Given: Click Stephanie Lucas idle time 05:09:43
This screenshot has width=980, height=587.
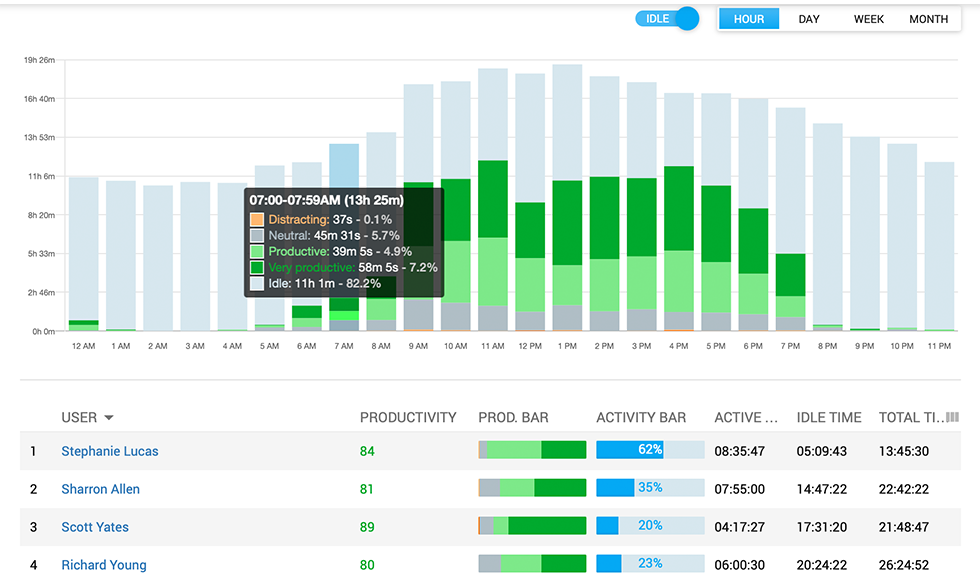Looking at the screenshot, I should (821, 451).
